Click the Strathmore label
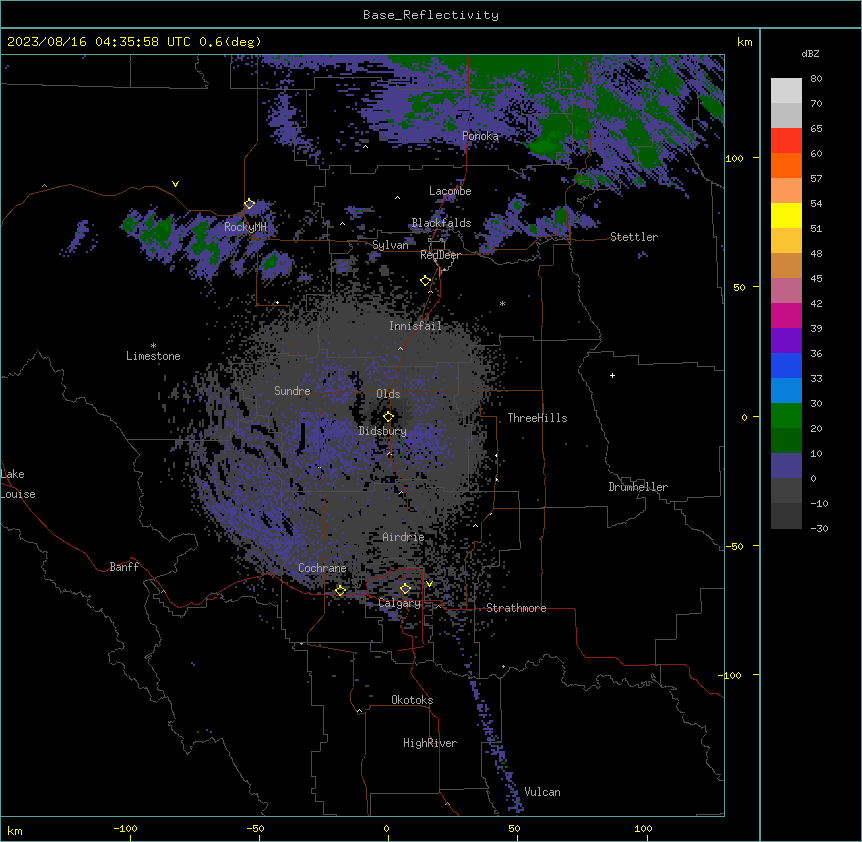This screenshot has width=862, height=842. click(x=516, y=608)
